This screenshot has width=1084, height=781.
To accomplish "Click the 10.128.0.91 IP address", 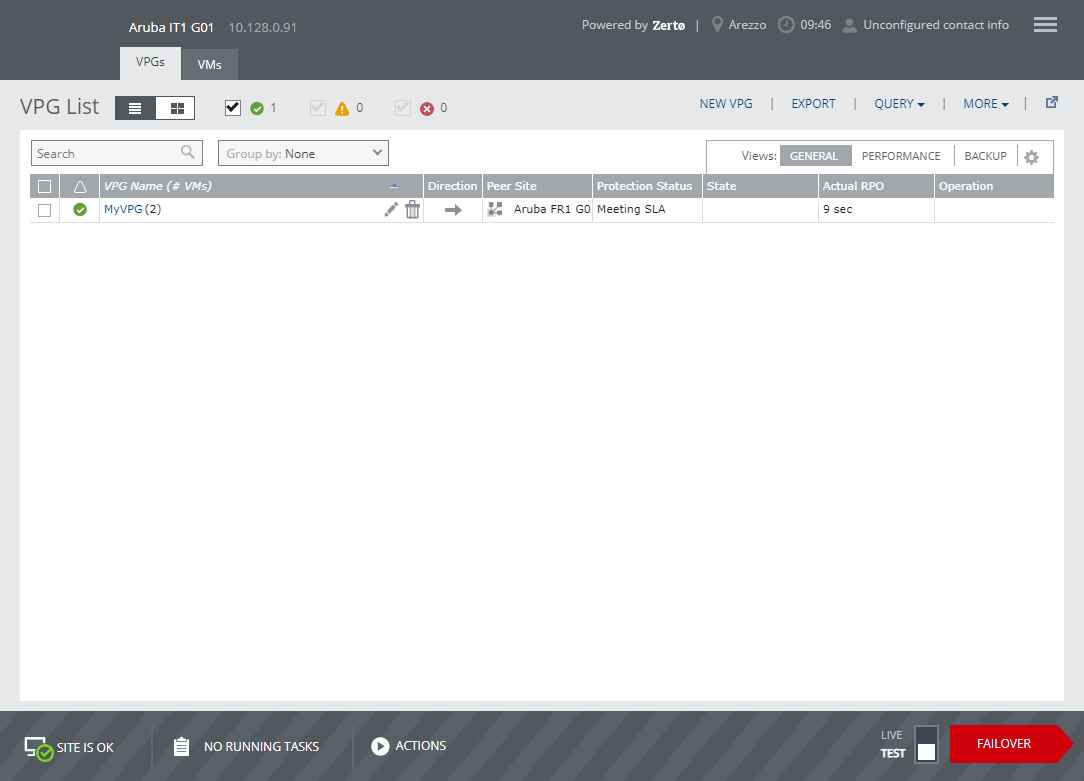I will pos(263,28).
